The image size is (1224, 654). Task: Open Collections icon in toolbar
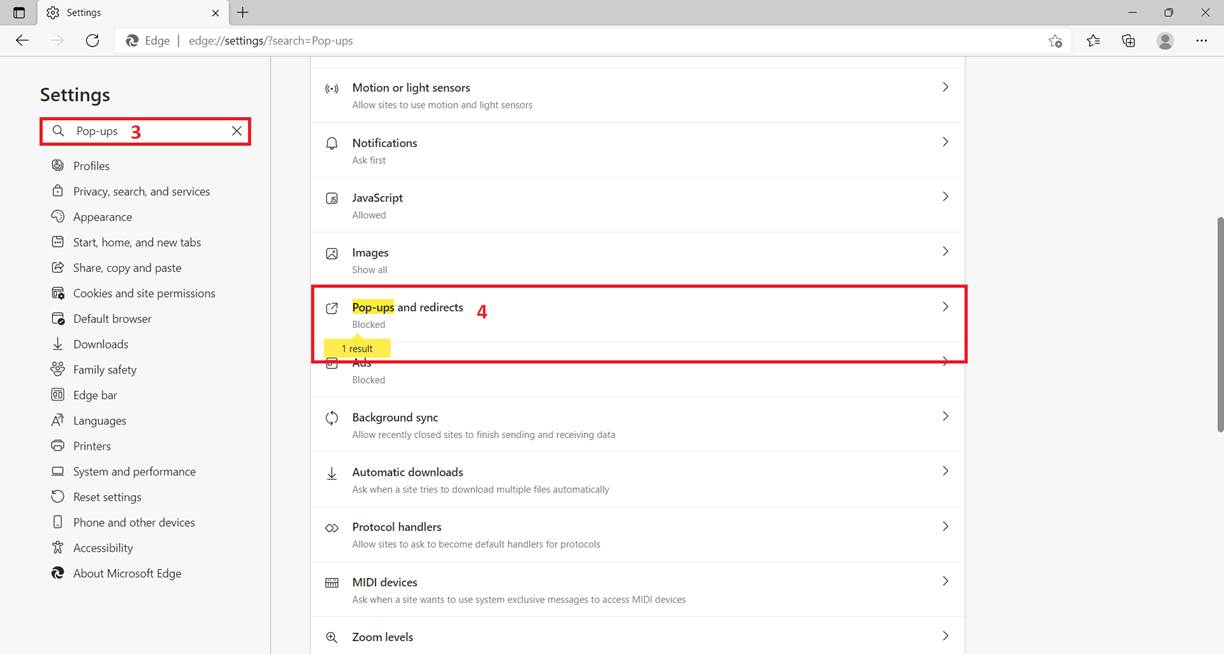pyautogui.click(x=1129, y=41)
